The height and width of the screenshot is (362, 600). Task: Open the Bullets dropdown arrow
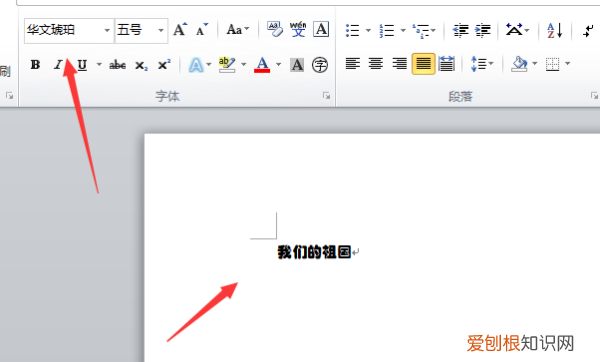(368, 30)
